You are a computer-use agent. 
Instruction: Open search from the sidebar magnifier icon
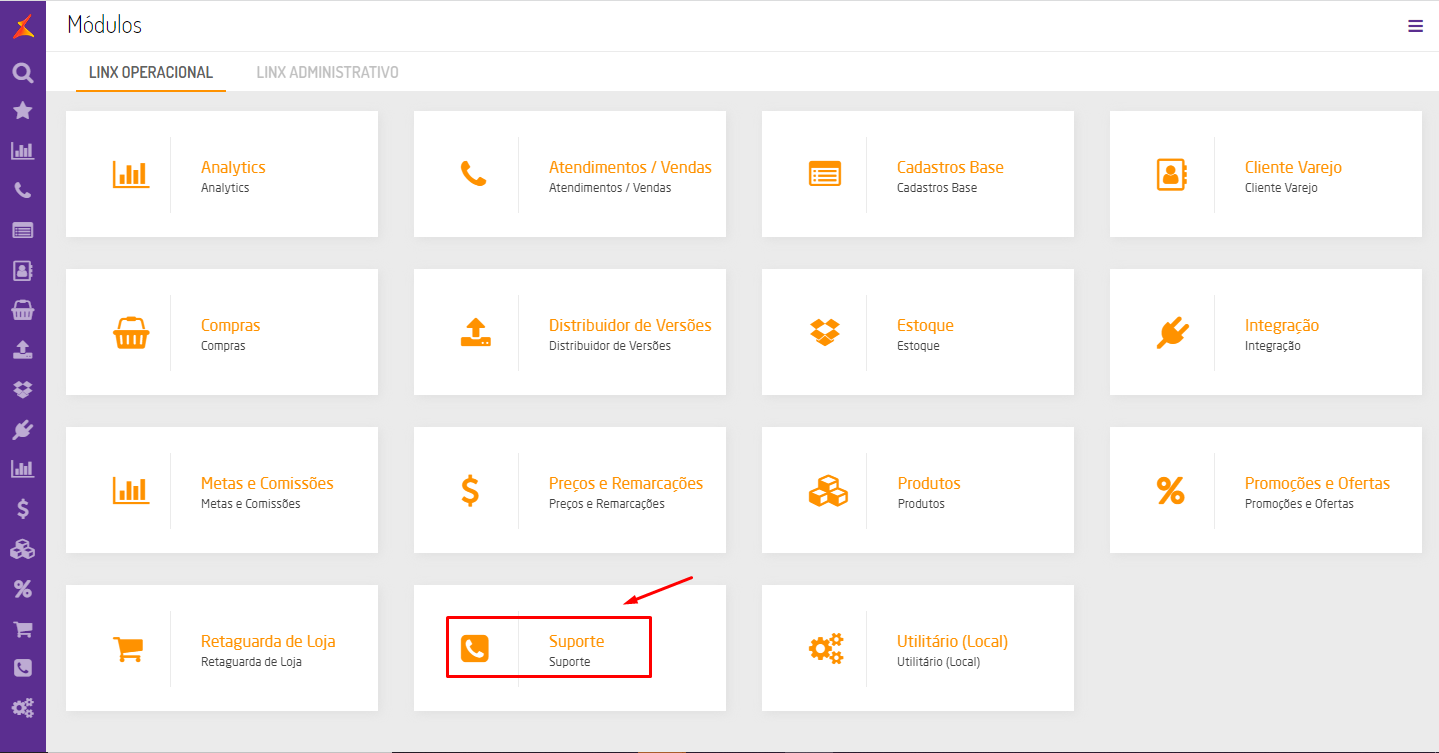[22, 72]
